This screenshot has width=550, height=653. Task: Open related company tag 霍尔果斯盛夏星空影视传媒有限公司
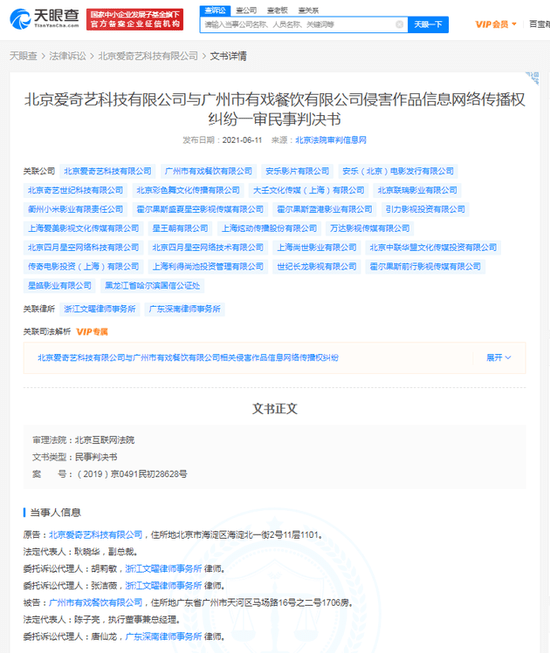click(200, 209)
